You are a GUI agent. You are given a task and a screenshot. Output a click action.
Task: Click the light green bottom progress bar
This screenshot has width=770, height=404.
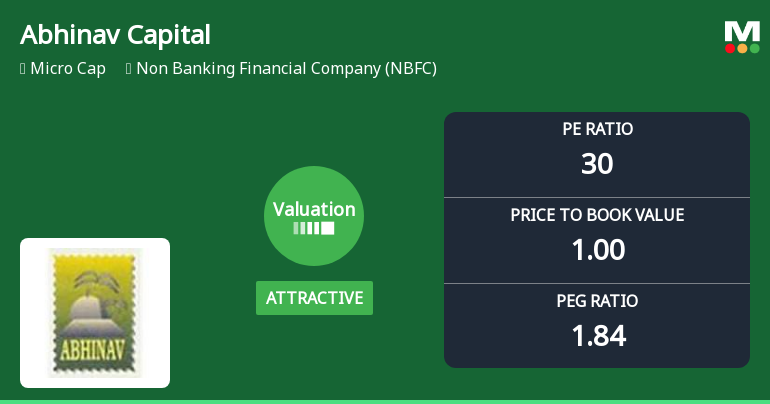385,402
